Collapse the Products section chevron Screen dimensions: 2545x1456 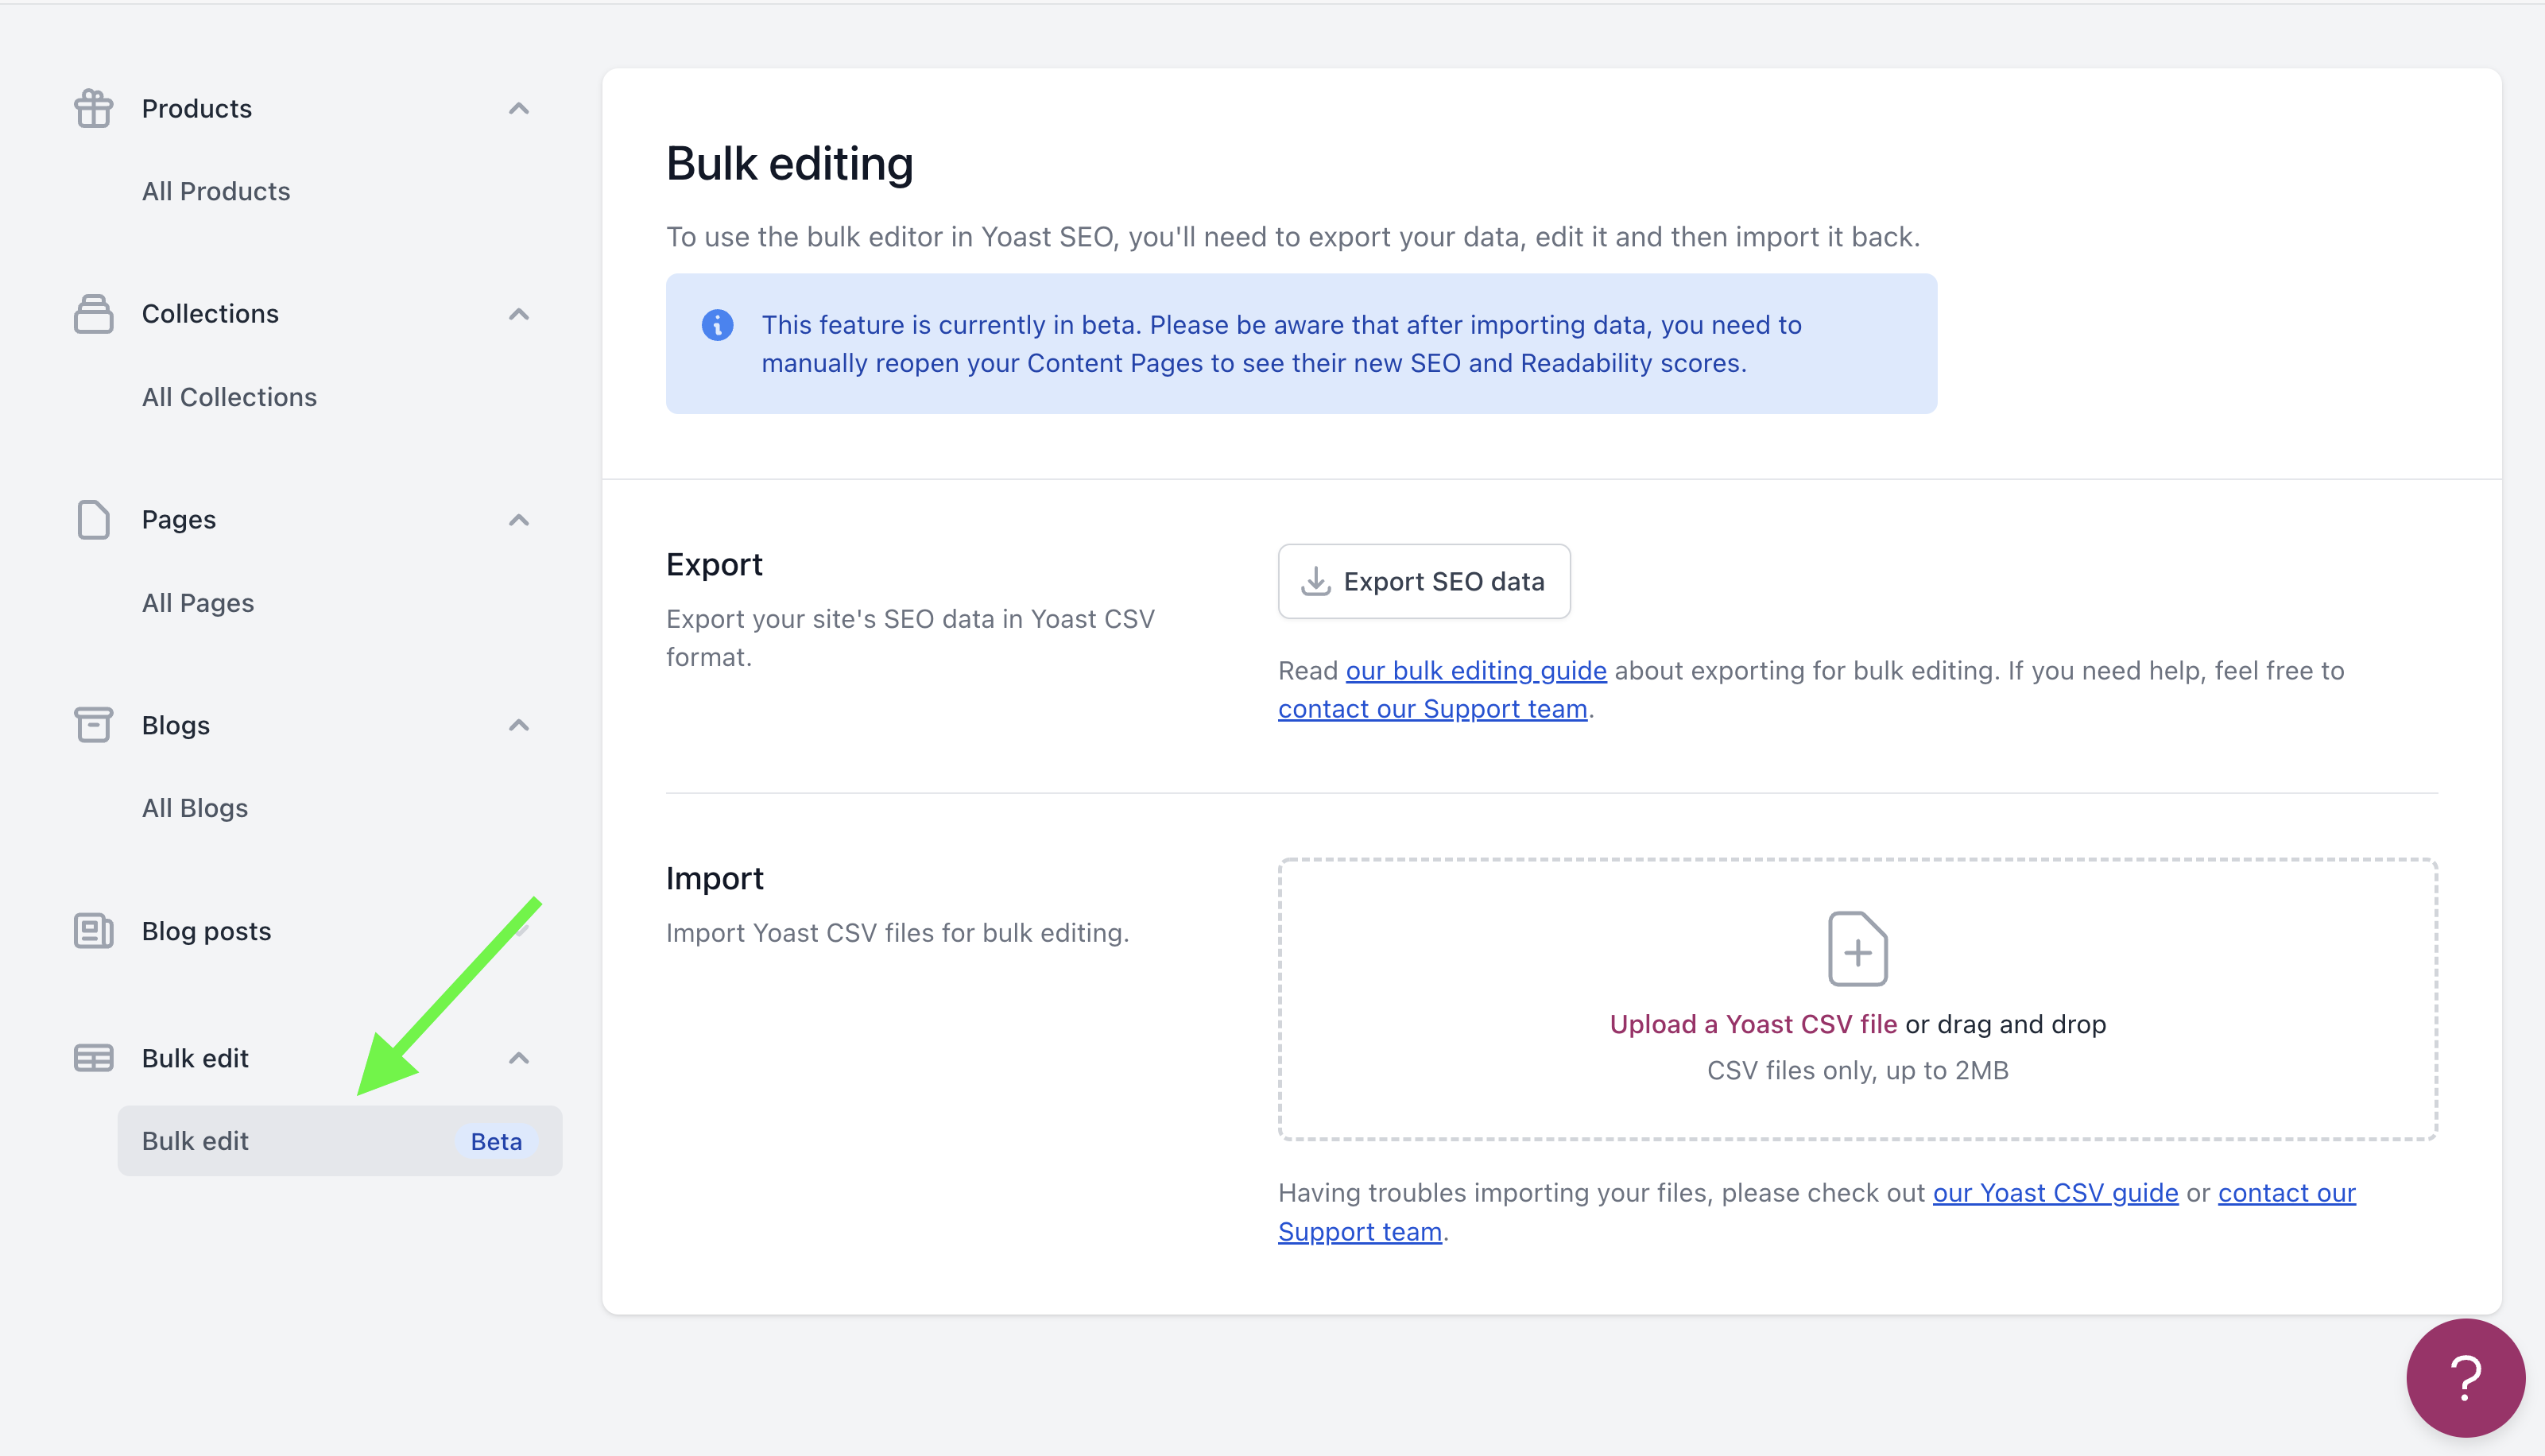click(x=518, y=108)
